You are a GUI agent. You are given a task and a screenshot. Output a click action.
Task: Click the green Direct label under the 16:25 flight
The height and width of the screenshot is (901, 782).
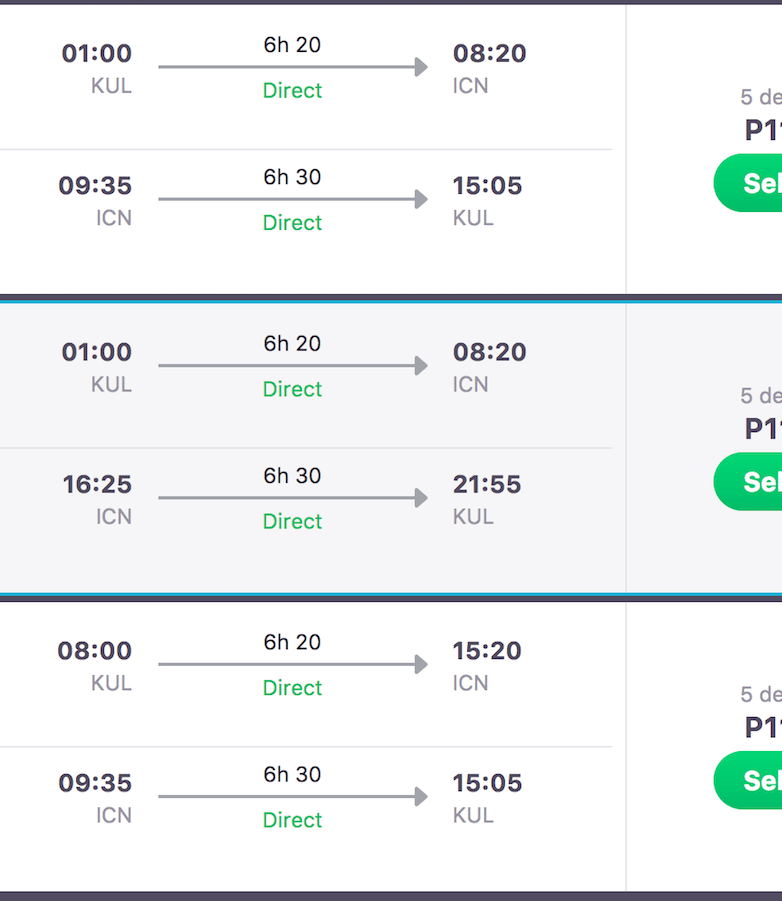292,521
